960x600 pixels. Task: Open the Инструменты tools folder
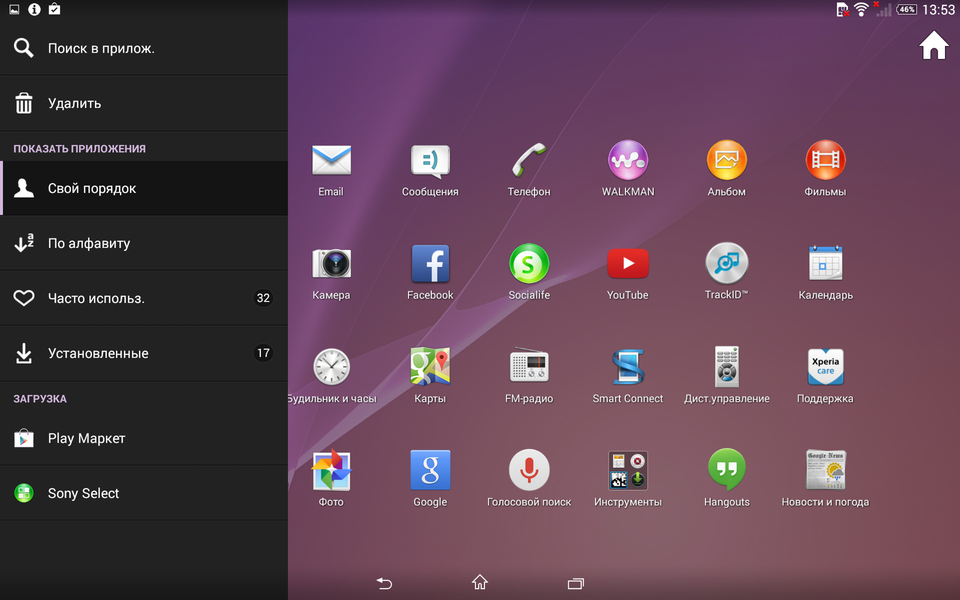coord(628,470)
